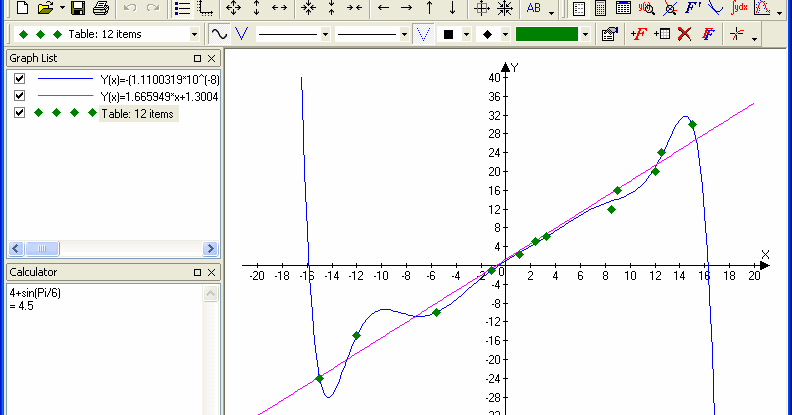Zoom in all directions icon
792x415 pixels.
tap(308, 8)
